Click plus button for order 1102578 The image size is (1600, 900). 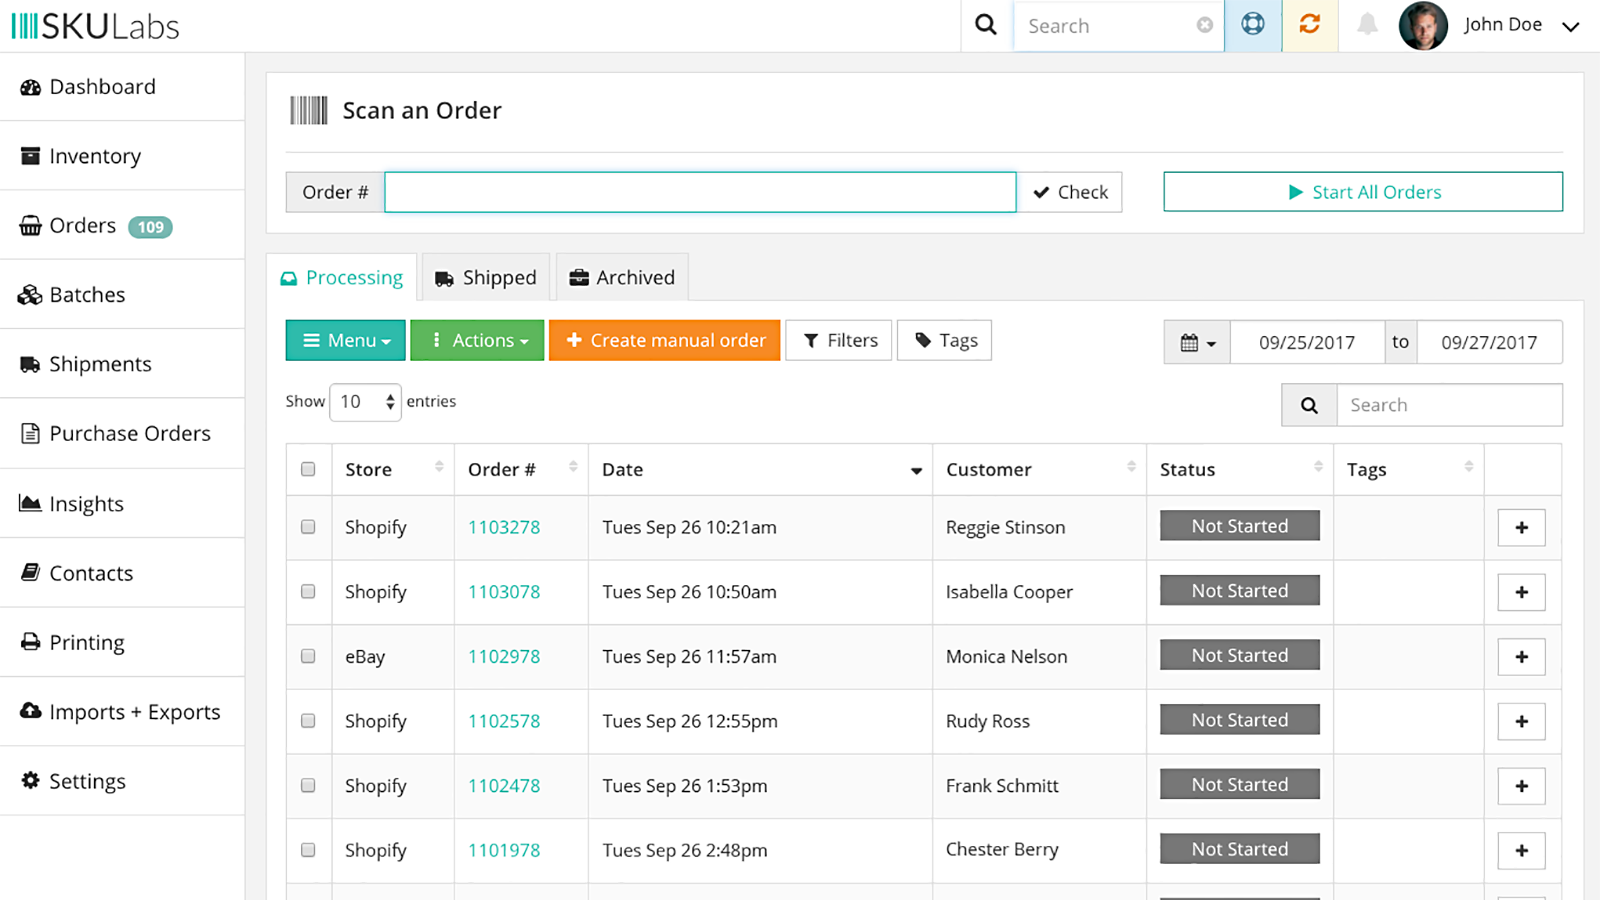(x=1521, y=721)
